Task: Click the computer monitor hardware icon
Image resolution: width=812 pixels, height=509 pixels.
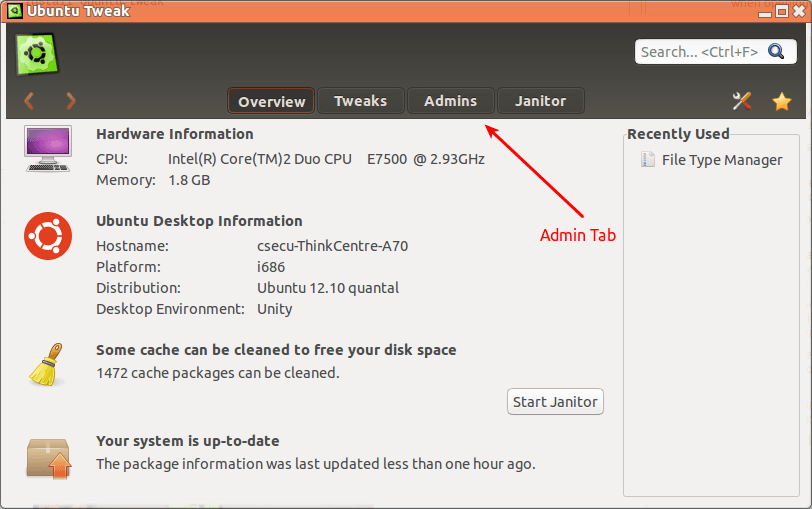Action: [47, 147]
